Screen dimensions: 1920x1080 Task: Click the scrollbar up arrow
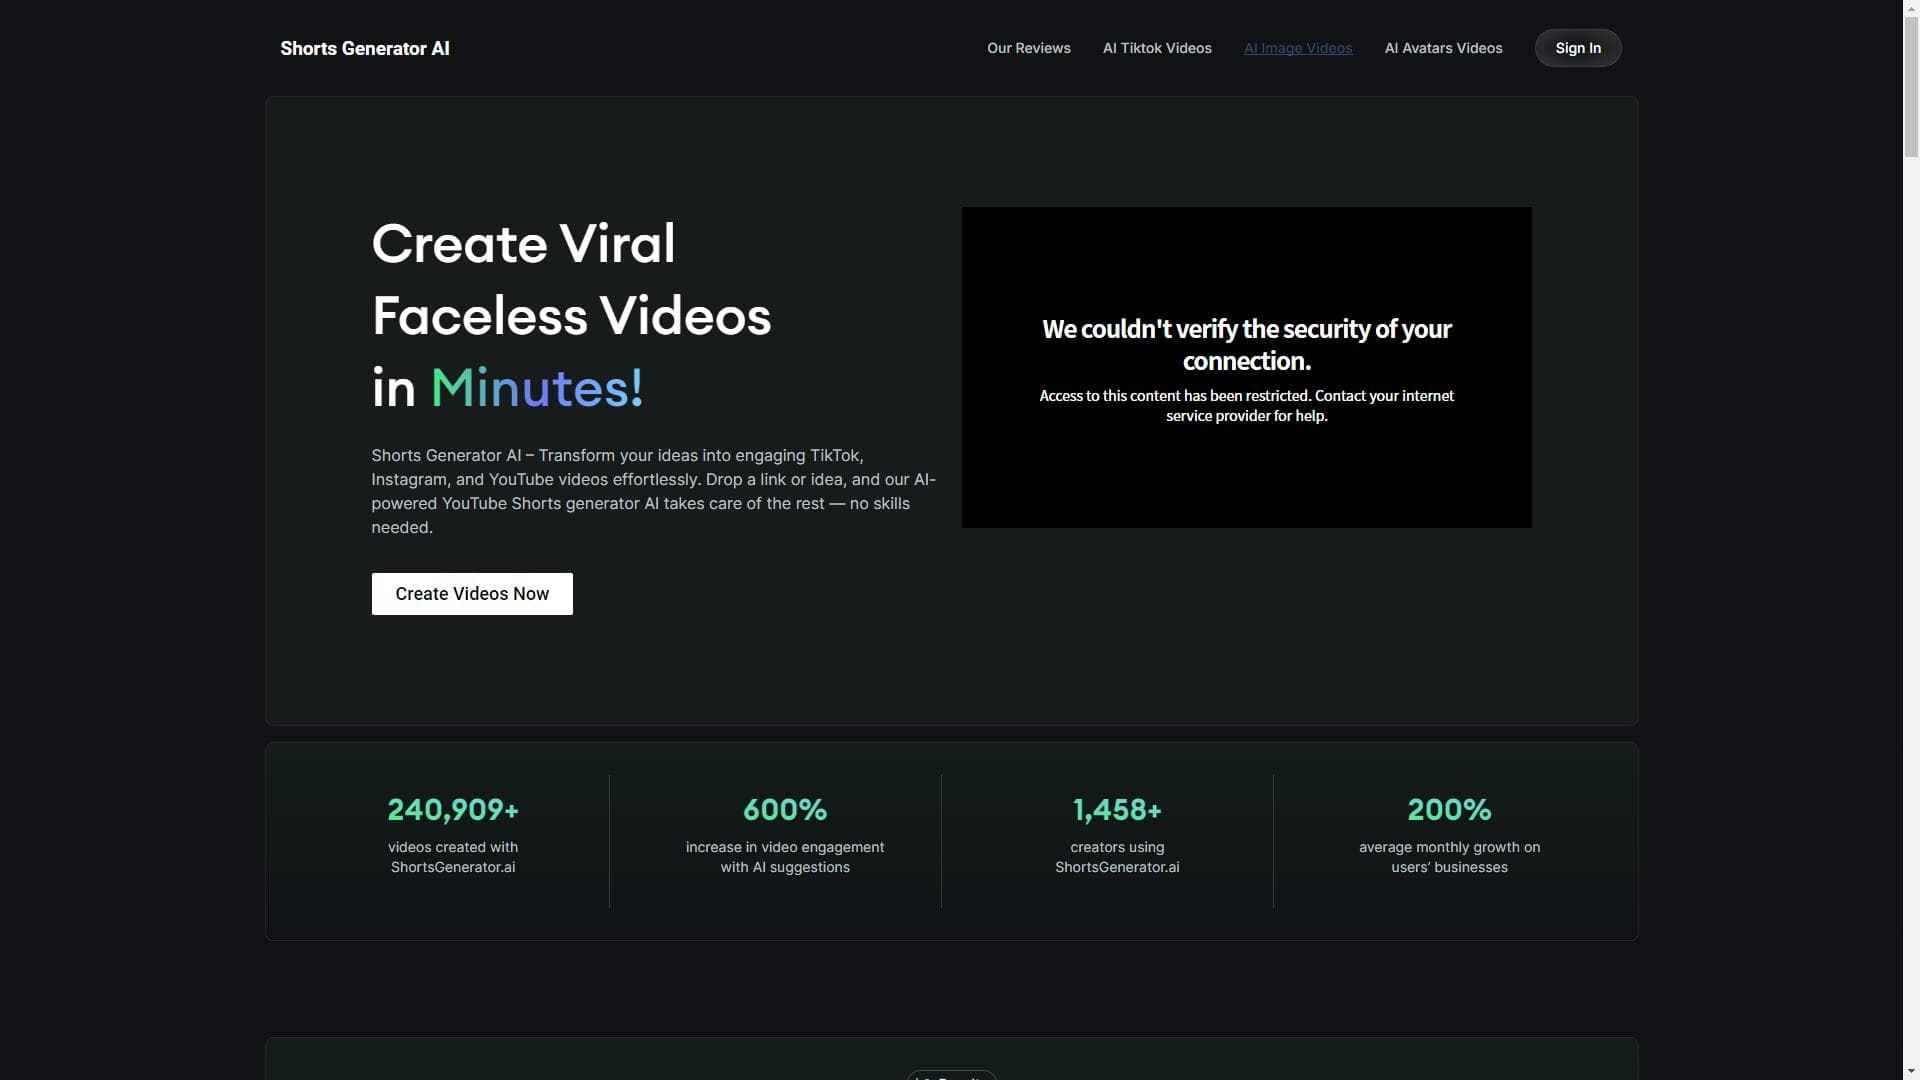(x=1911, y=8)
